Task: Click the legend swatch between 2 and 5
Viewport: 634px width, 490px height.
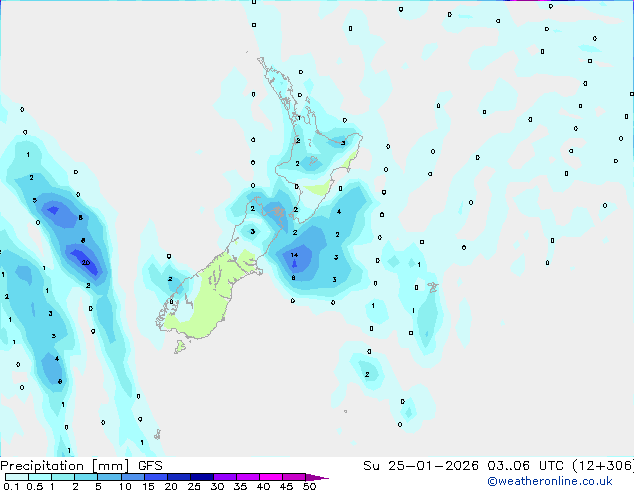Action: coord(86,477)
